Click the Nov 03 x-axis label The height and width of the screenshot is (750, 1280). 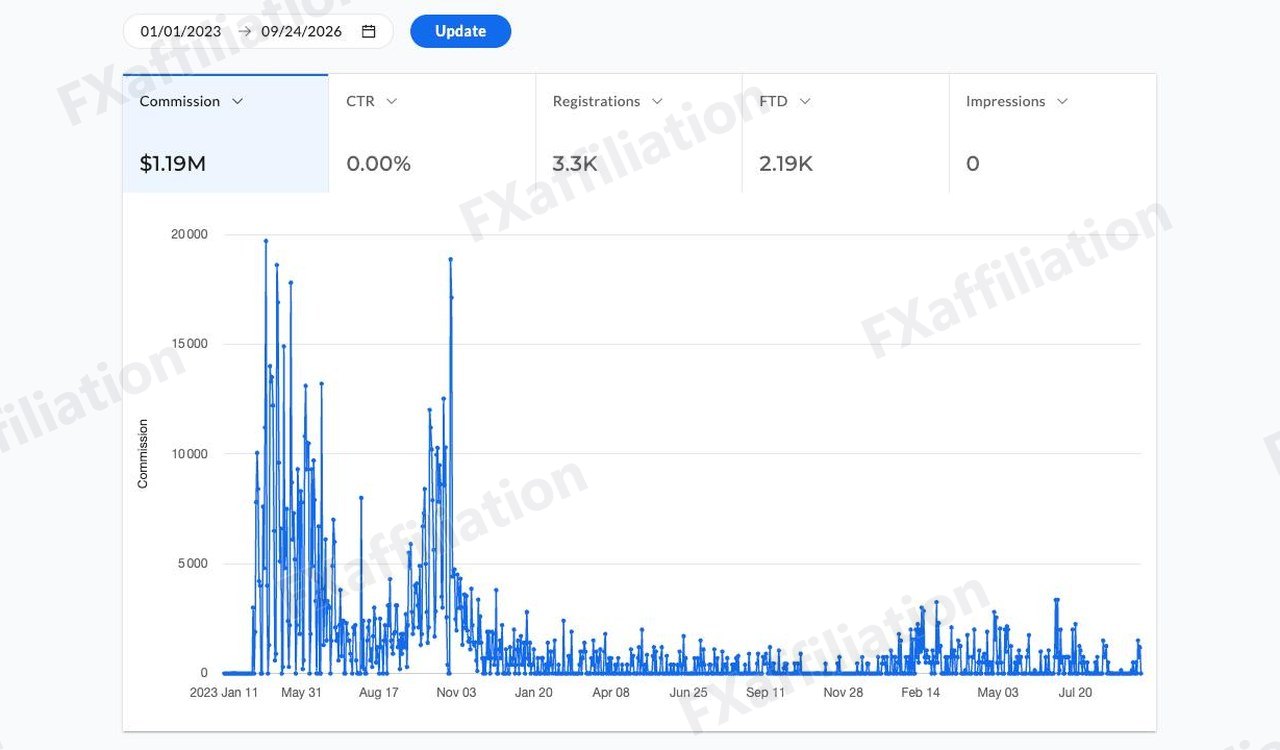pos(456,692)
